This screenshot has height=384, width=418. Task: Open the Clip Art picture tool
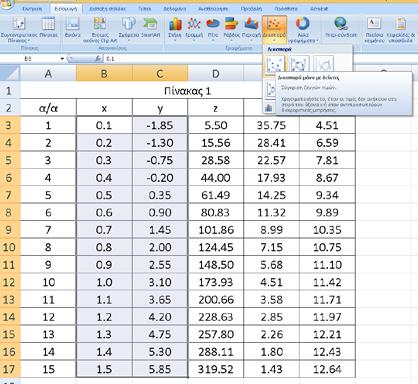tap(100, 29)
